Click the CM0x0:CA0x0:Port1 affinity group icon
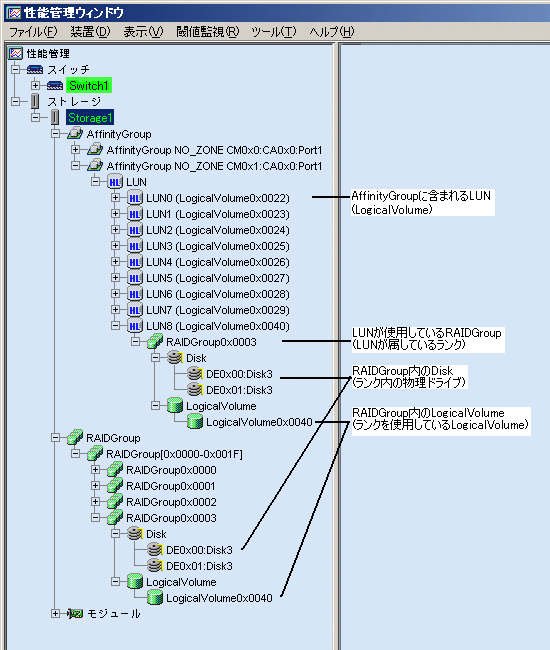This screenshot has width=550, height=650. 94,149
